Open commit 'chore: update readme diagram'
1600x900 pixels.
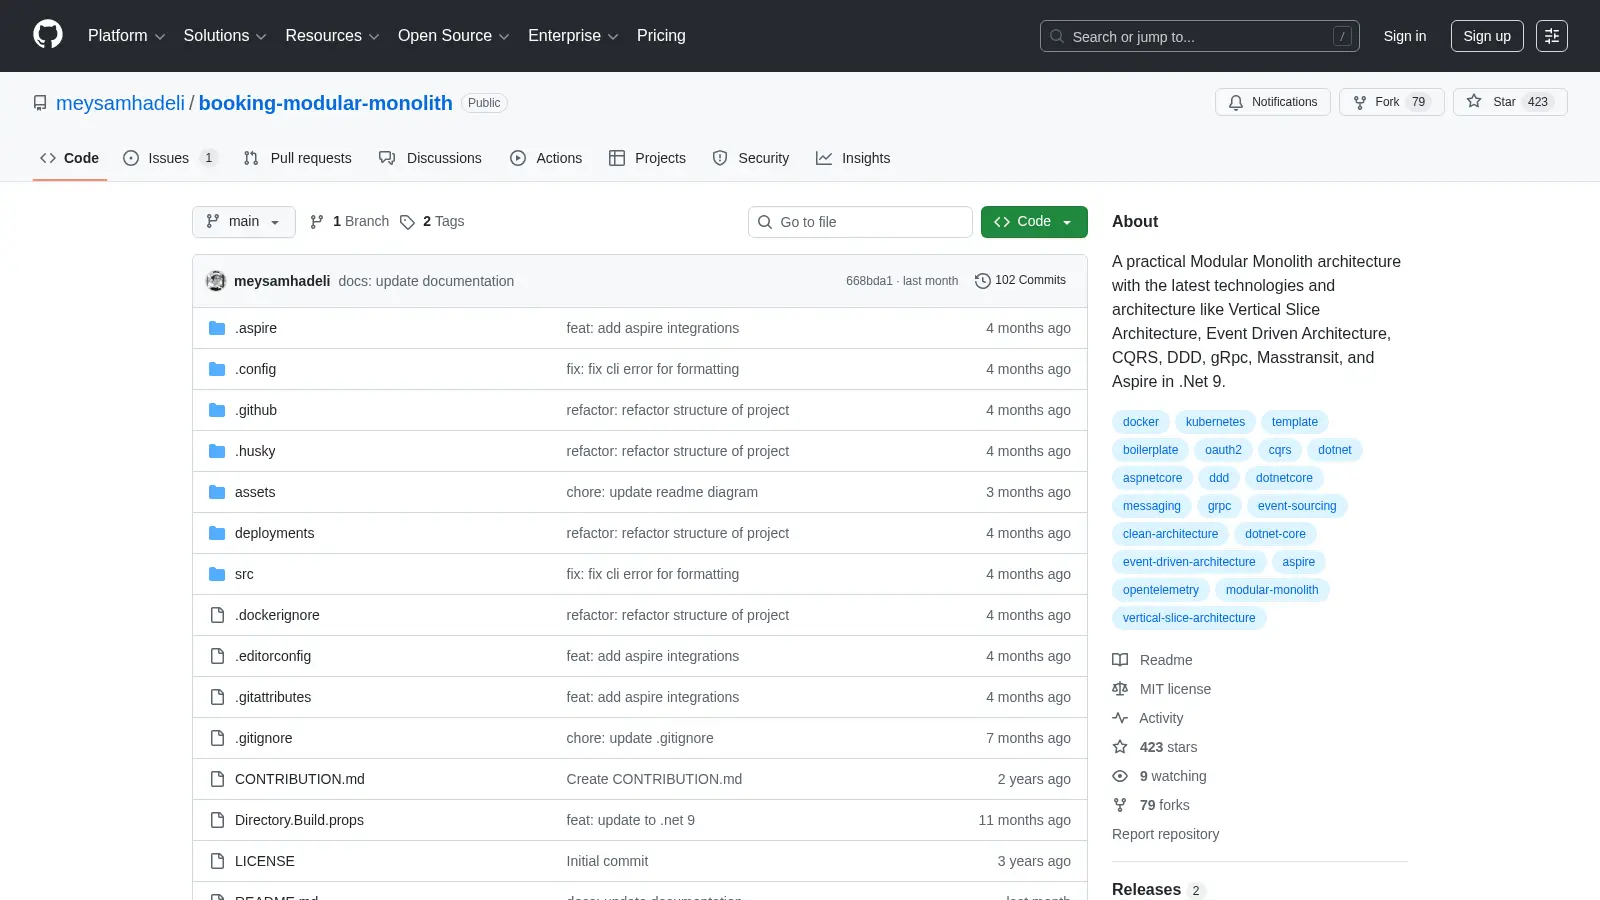[662, 492]
